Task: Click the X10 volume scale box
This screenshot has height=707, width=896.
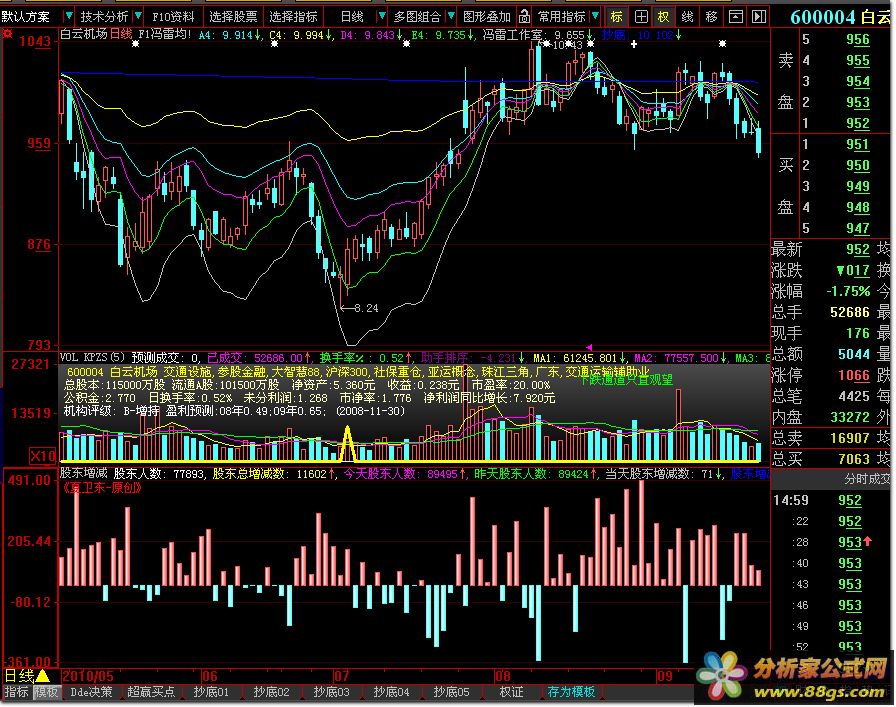Action: click(43, 456)
